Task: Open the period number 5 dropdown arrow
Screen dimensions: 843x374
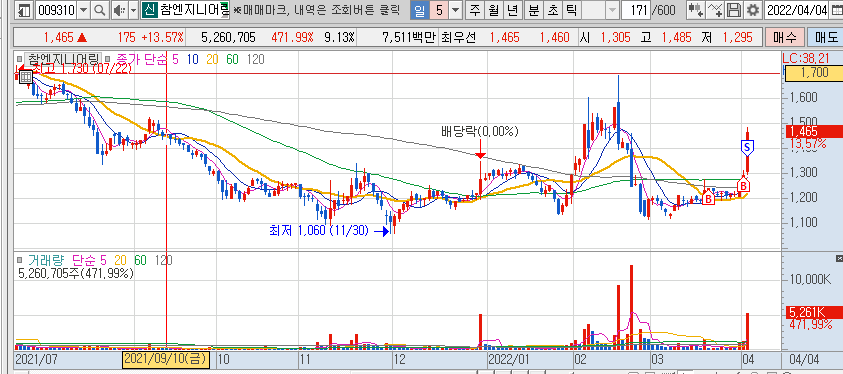Action: (456, 10)
